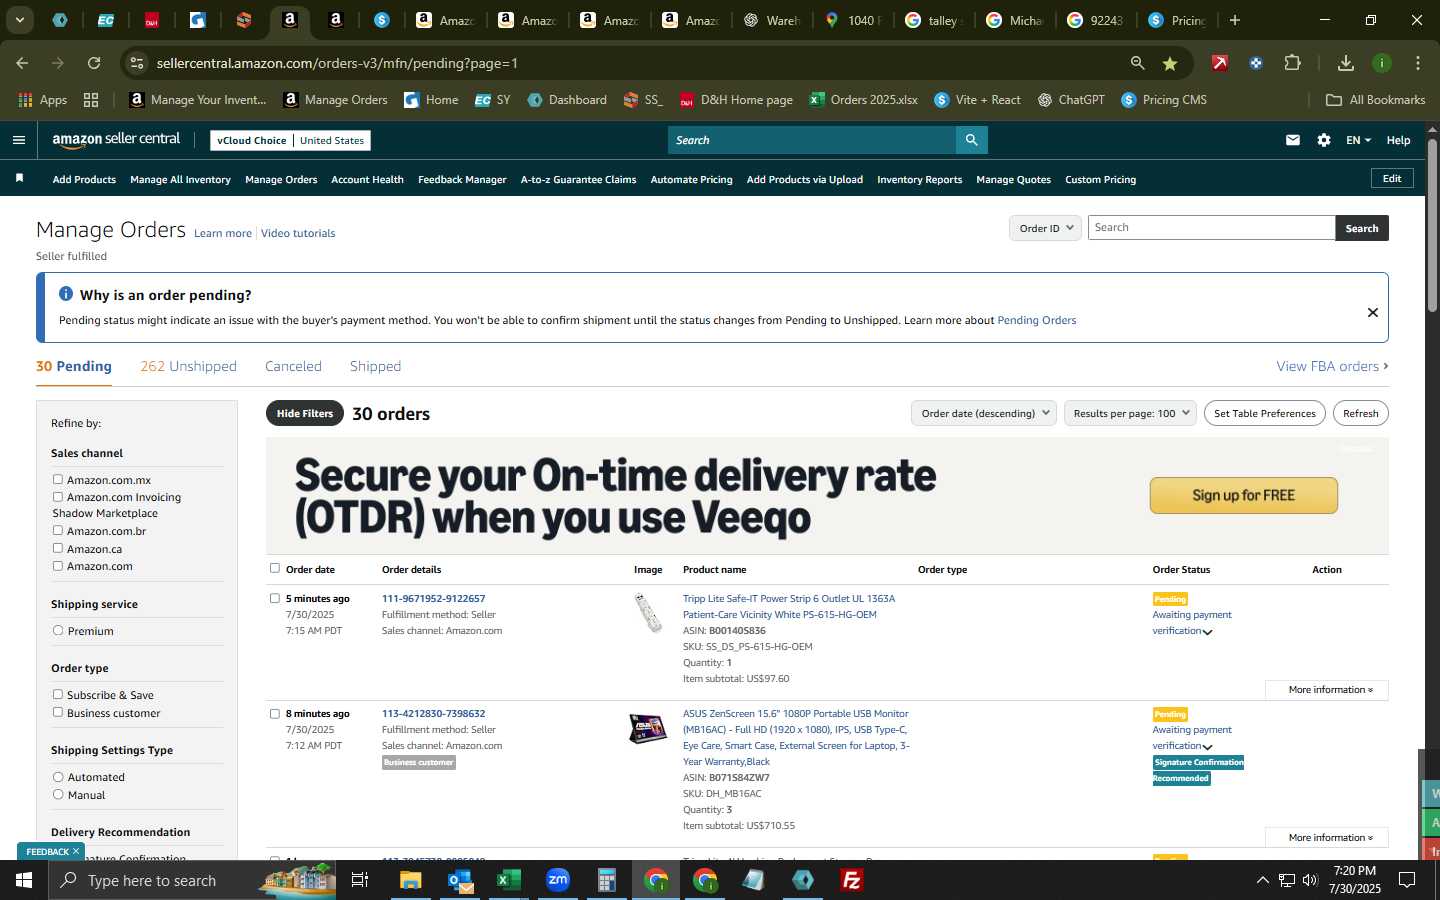Open the Chrome three-dot menu
The height and width of the screenshot is (900, 1440).
tap(1418, 63)
